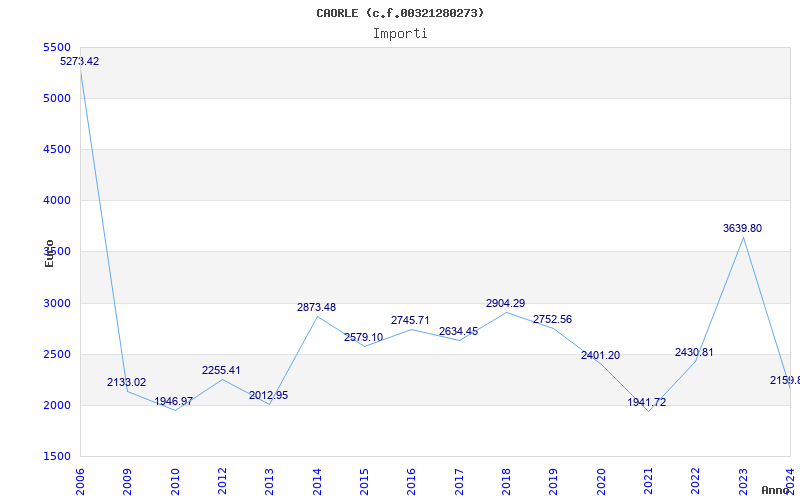Click the y-axis value 1500

[57, 456]
